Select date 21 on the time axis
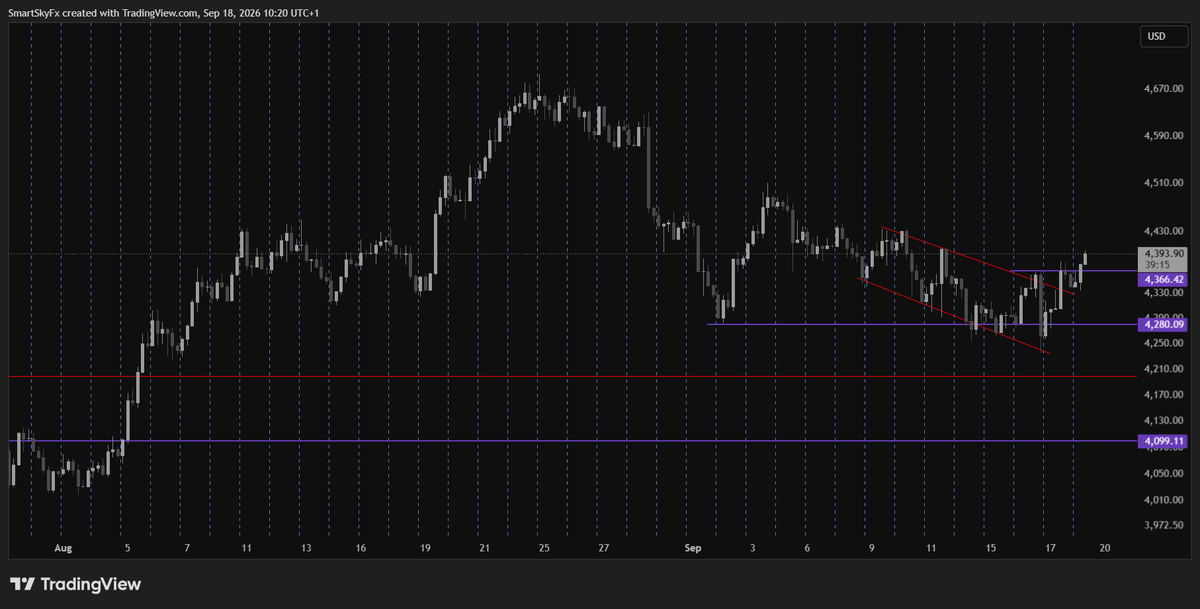1200x609 pixels. point(485,549)
